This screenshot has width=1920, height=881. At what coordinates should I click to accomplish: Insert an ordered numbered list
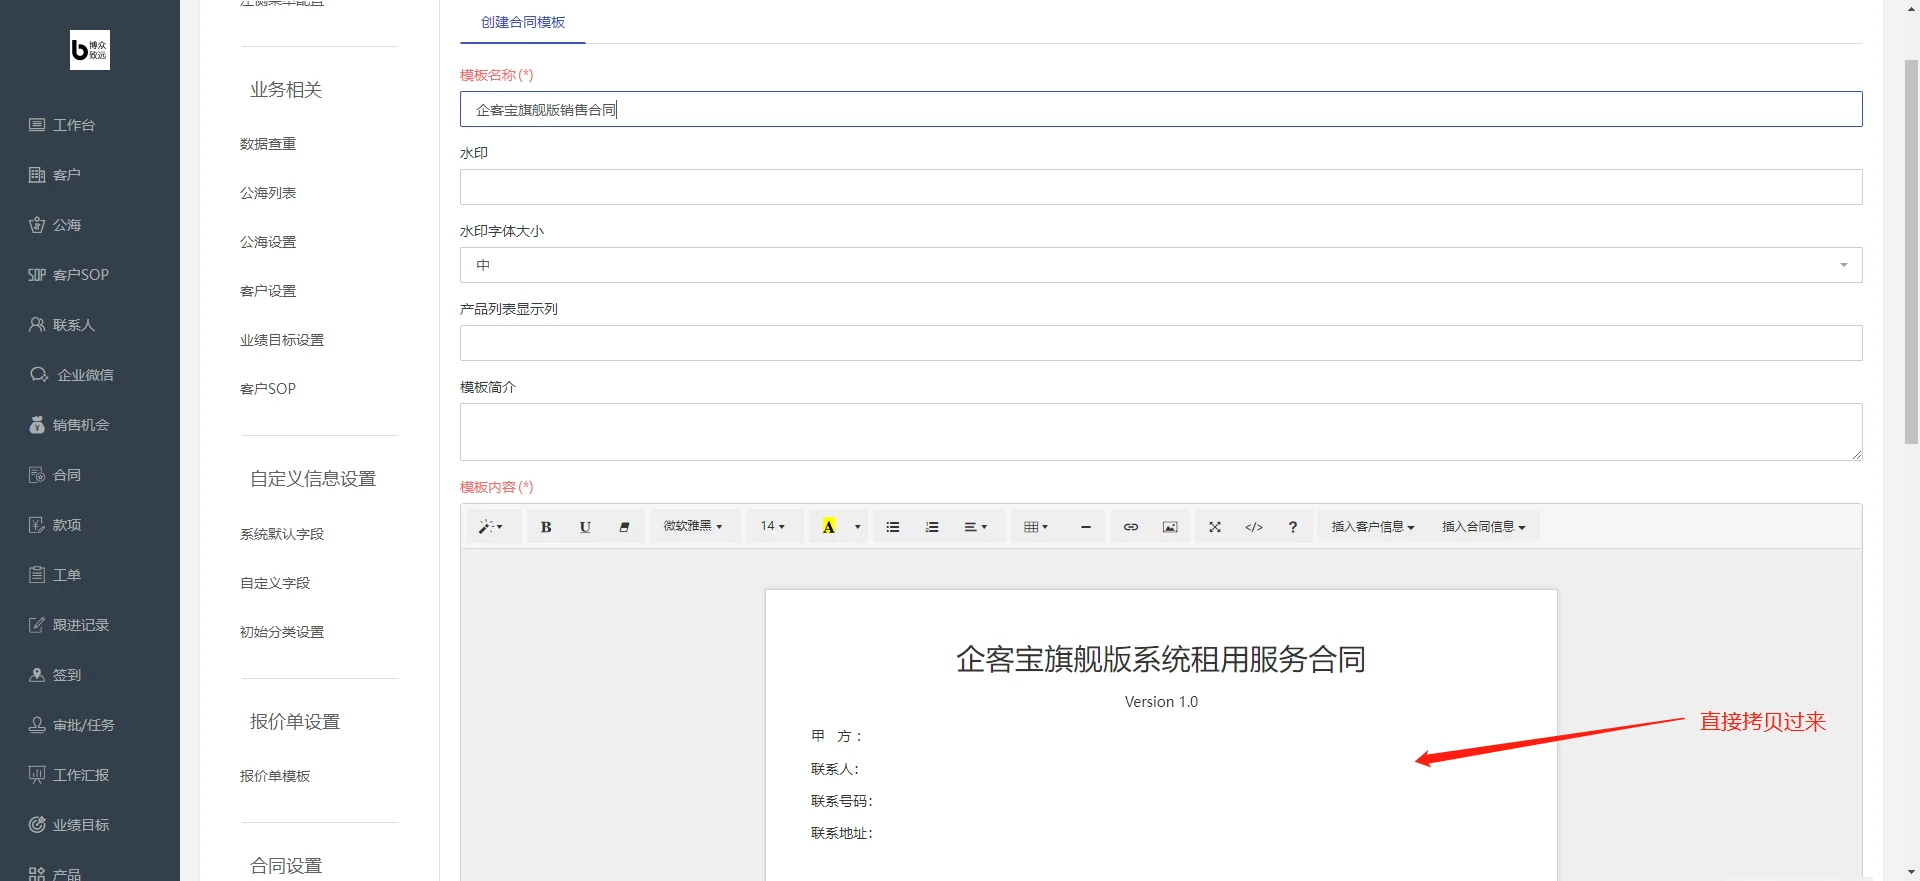coord(932,527)
